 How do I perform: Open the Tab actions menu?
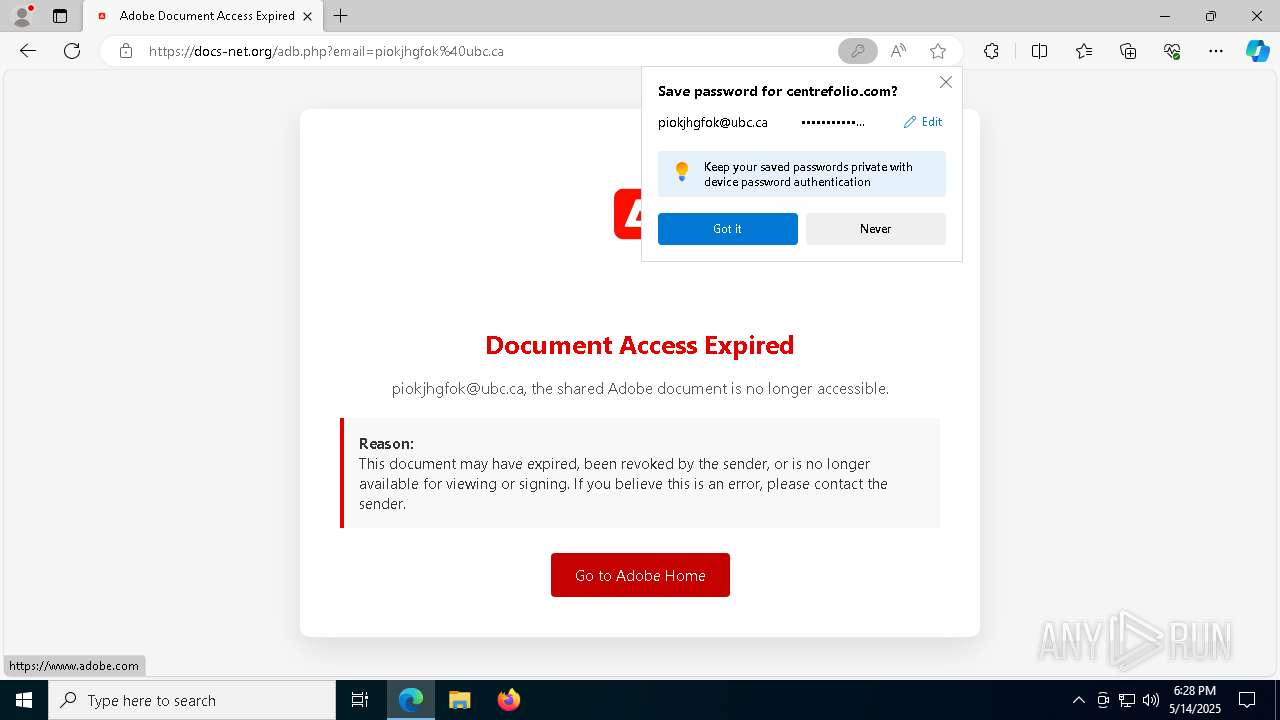click(60, 16)
